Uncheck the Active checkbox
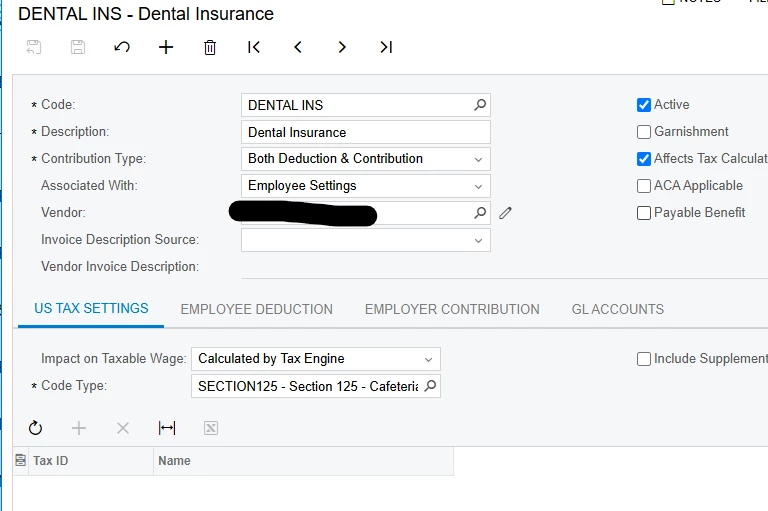The width and height of the screenshot is (768, 511). point(644,105)
